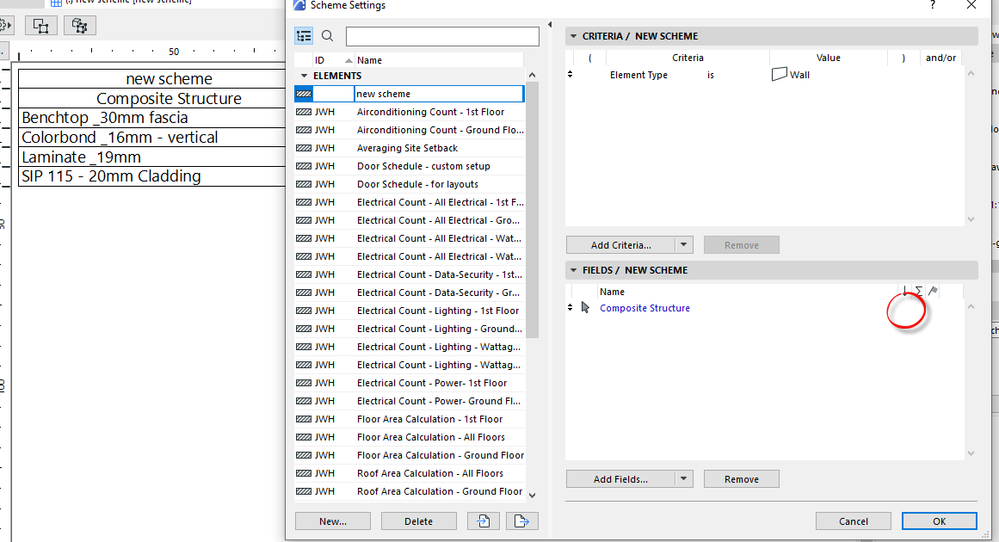Click the New... button
999x542 pixels.
(x=333, y=521)
